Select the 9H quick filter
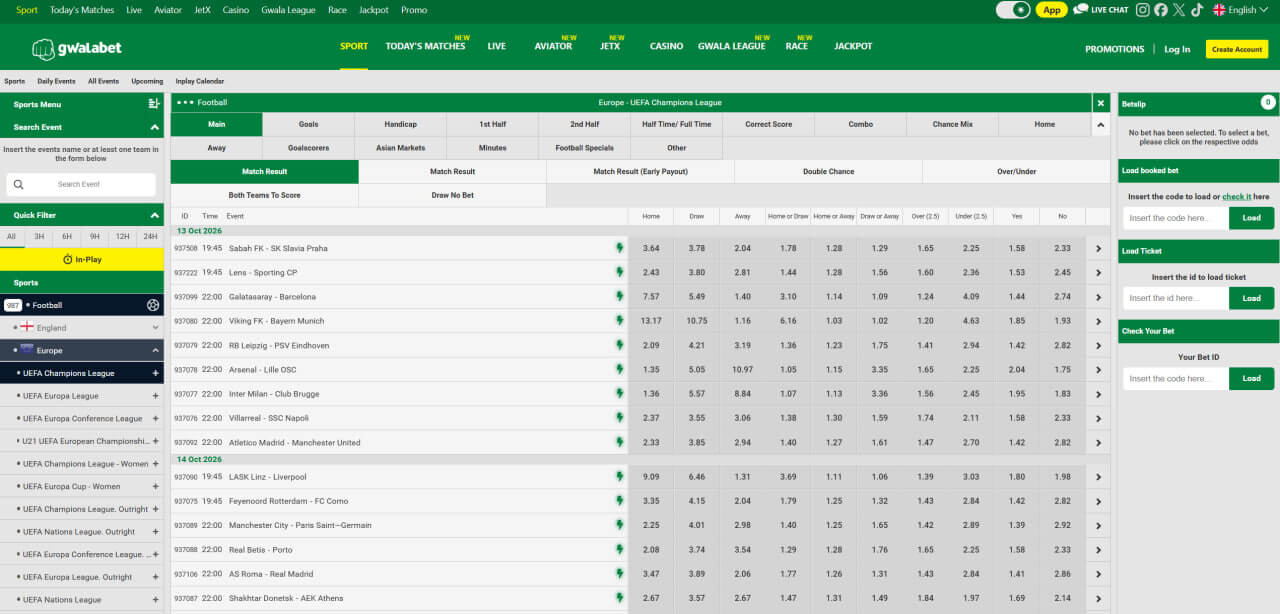 [95, 237]
